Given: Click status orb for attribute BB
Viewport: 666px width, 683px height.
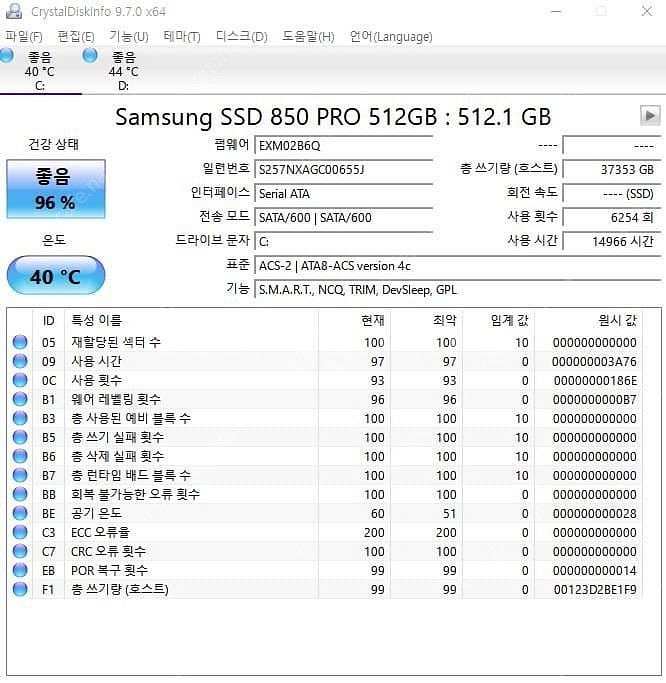Looking at the screenshot, I should click(20, 494).
